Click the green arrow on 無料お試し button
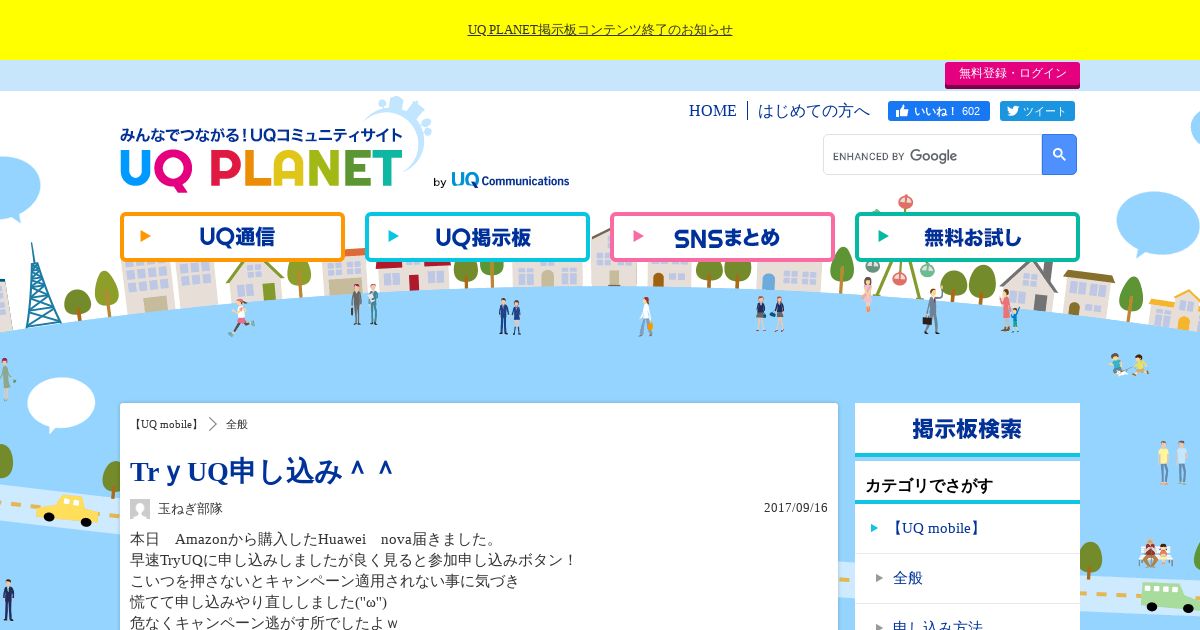Image resolution: width=1200 pixels, height=630 pixels. [883, 237]
